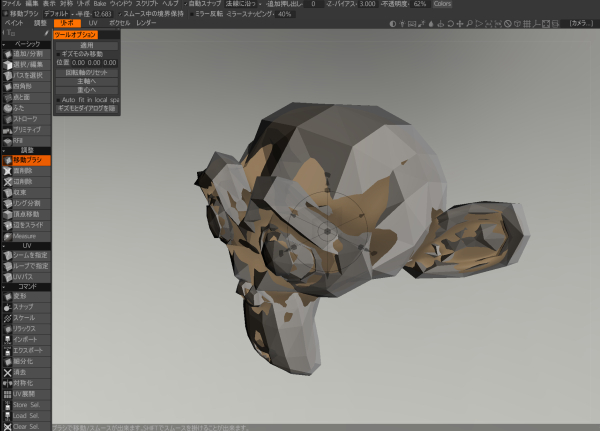Toggle the ミラー反転 (mirror flip) checkbox
The width and height of the screenshot is (600, 431).
[x=195, y=14]
